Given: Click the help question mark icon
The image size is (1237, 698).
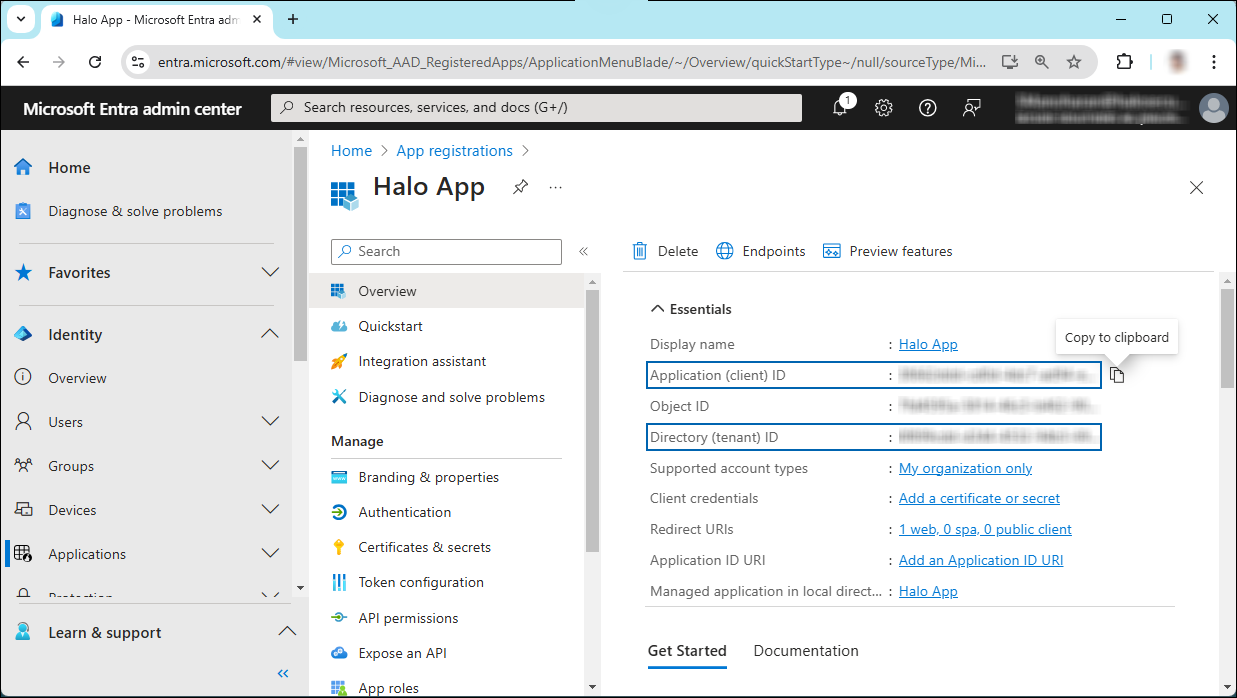Looking at the screenshot, I should click(x=928, y=108).
